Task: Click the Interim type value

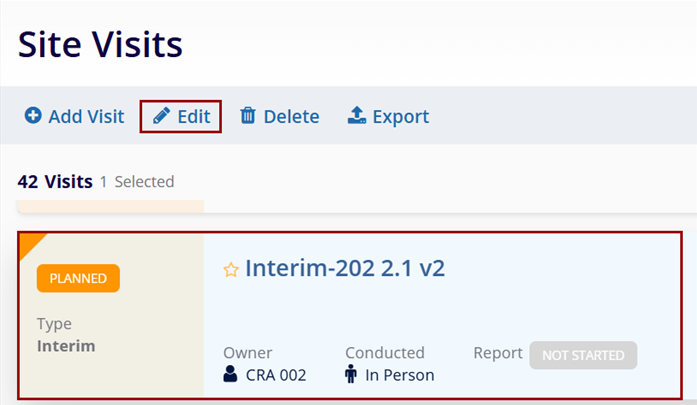Action: click(x=66, y=346)
